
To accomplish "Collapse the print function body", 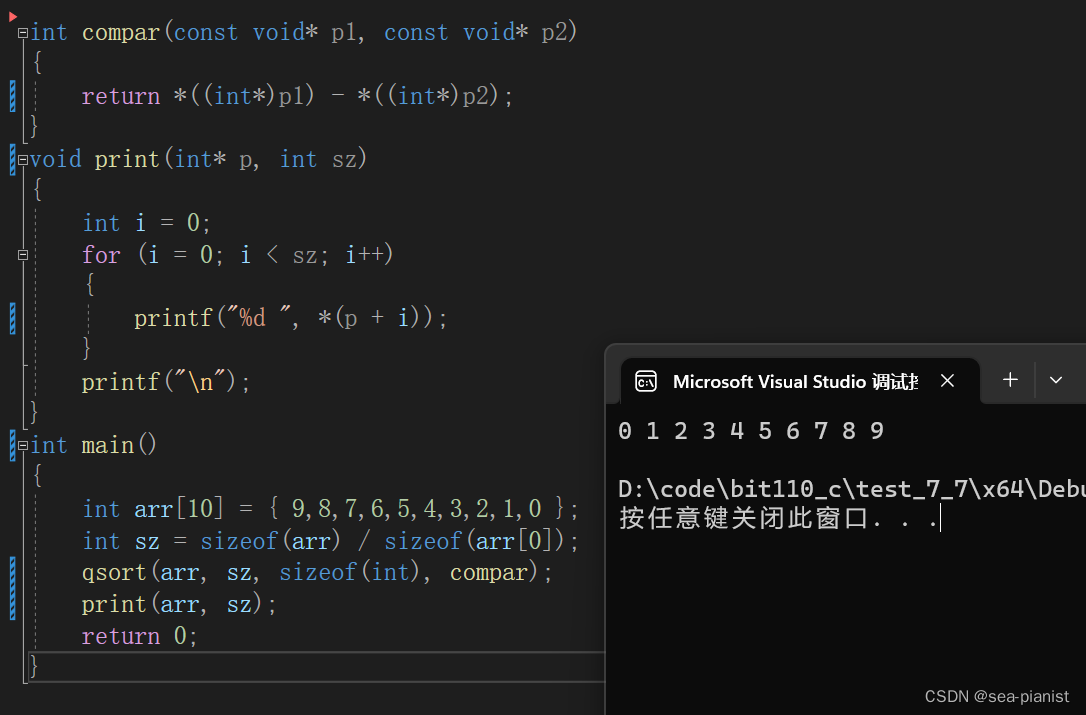I will [22, 158].
